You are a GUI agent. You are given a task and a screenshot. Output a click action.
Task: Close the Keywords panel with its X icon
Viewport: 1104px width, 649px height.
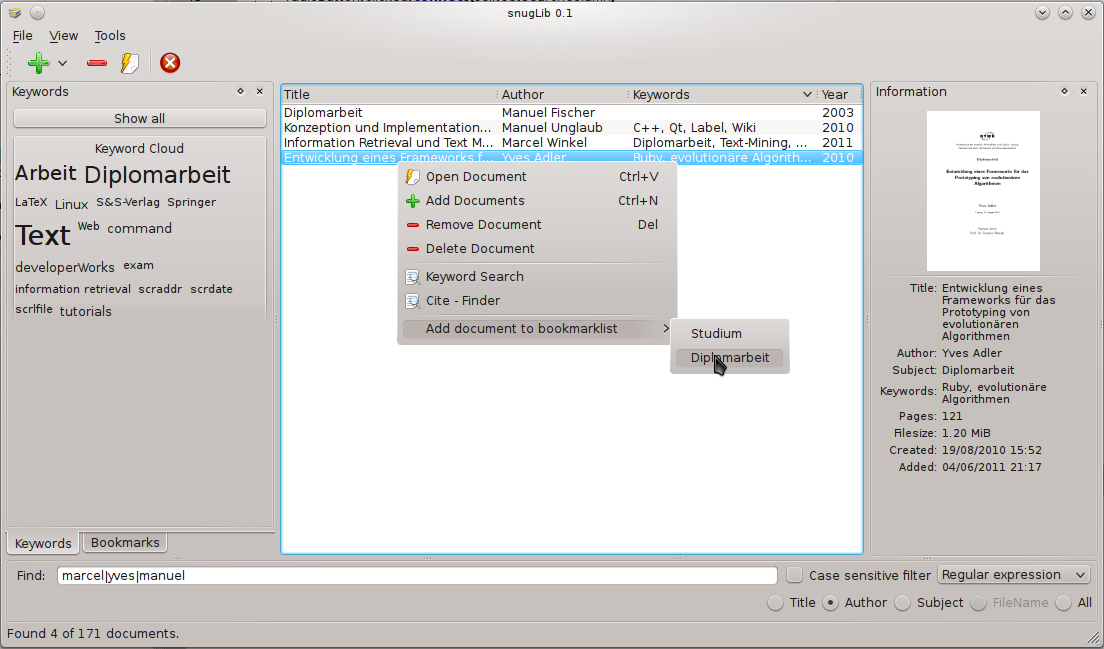click(260, 91)
